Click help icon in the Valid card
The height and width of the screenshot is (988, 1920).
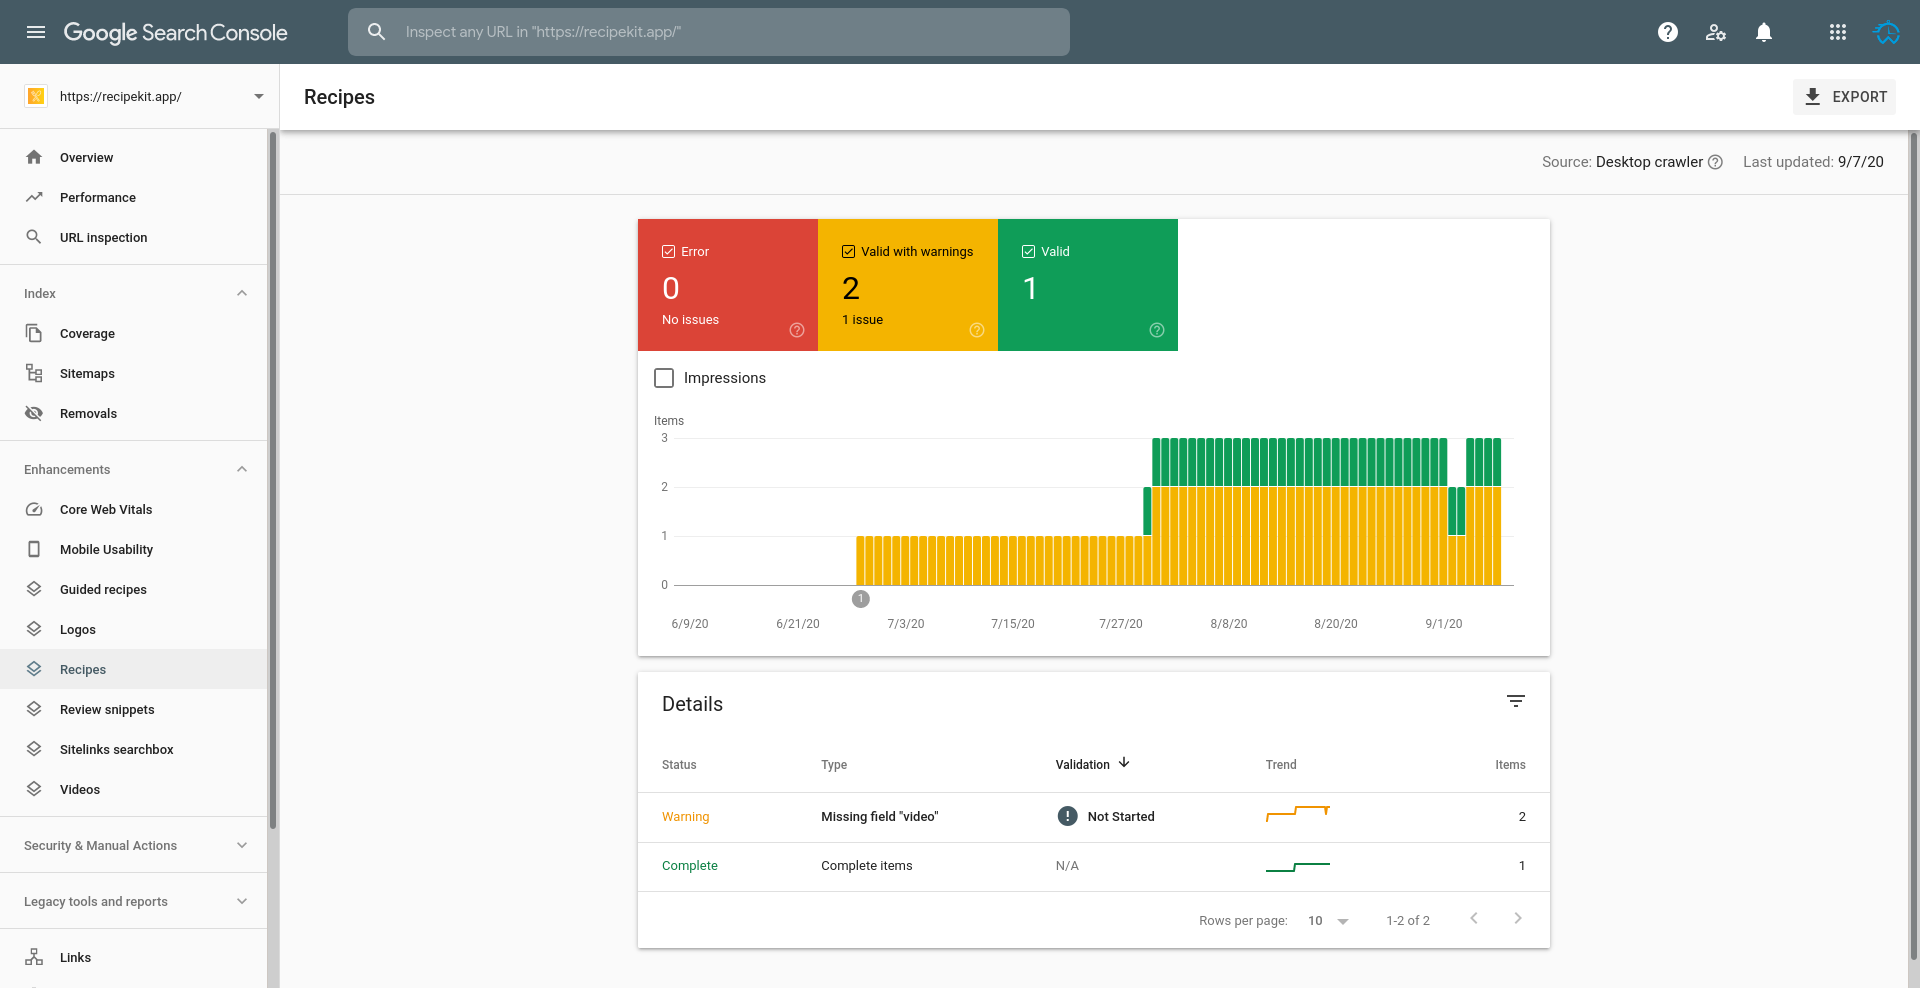pos(1157,330)
